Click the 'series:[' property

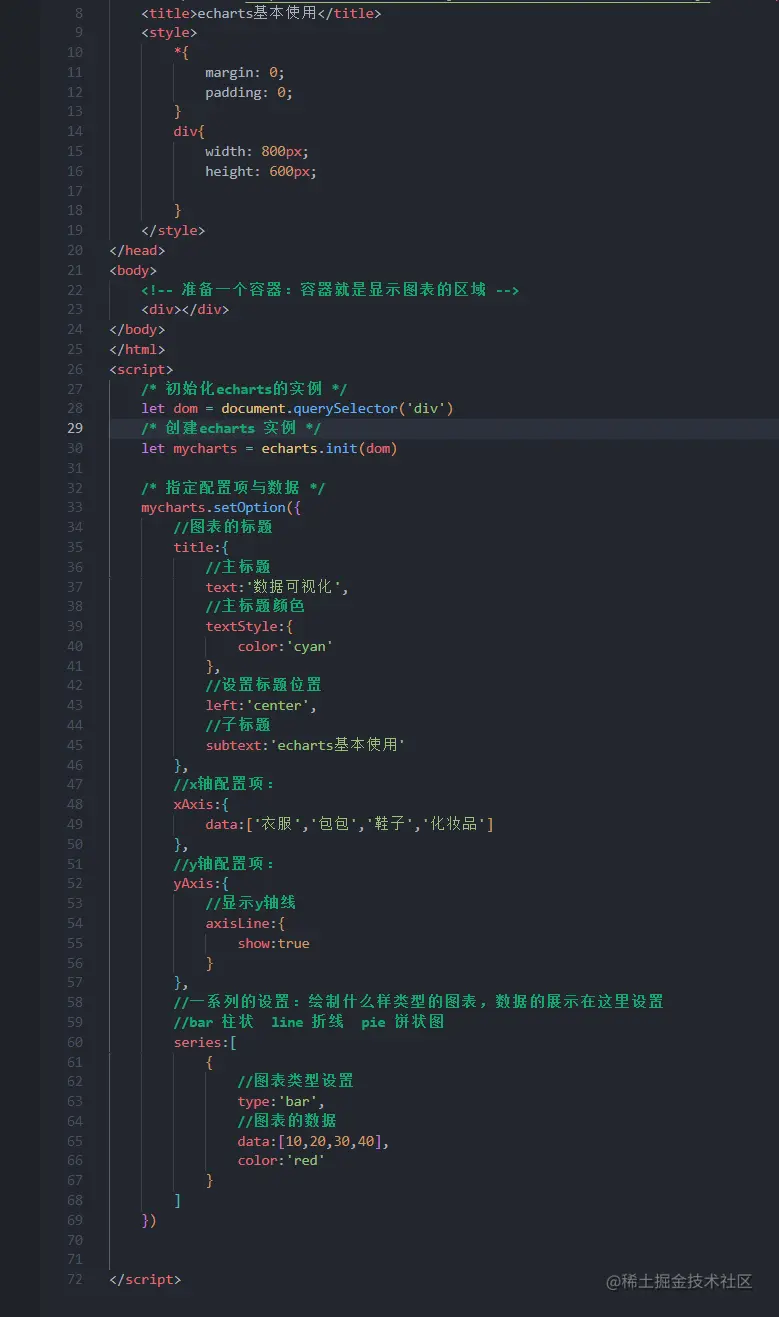point(205,1042)
